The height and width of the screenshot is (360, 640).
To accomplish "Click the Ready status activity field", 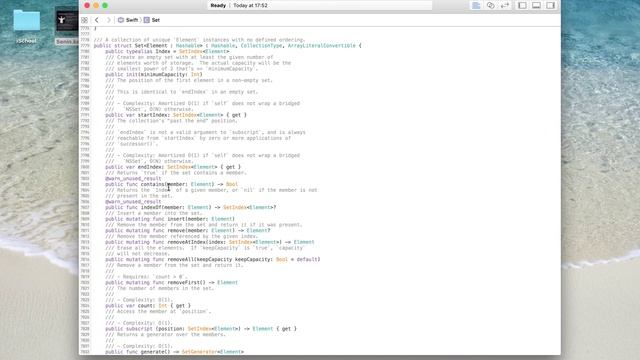I will [x=320, y=5].
